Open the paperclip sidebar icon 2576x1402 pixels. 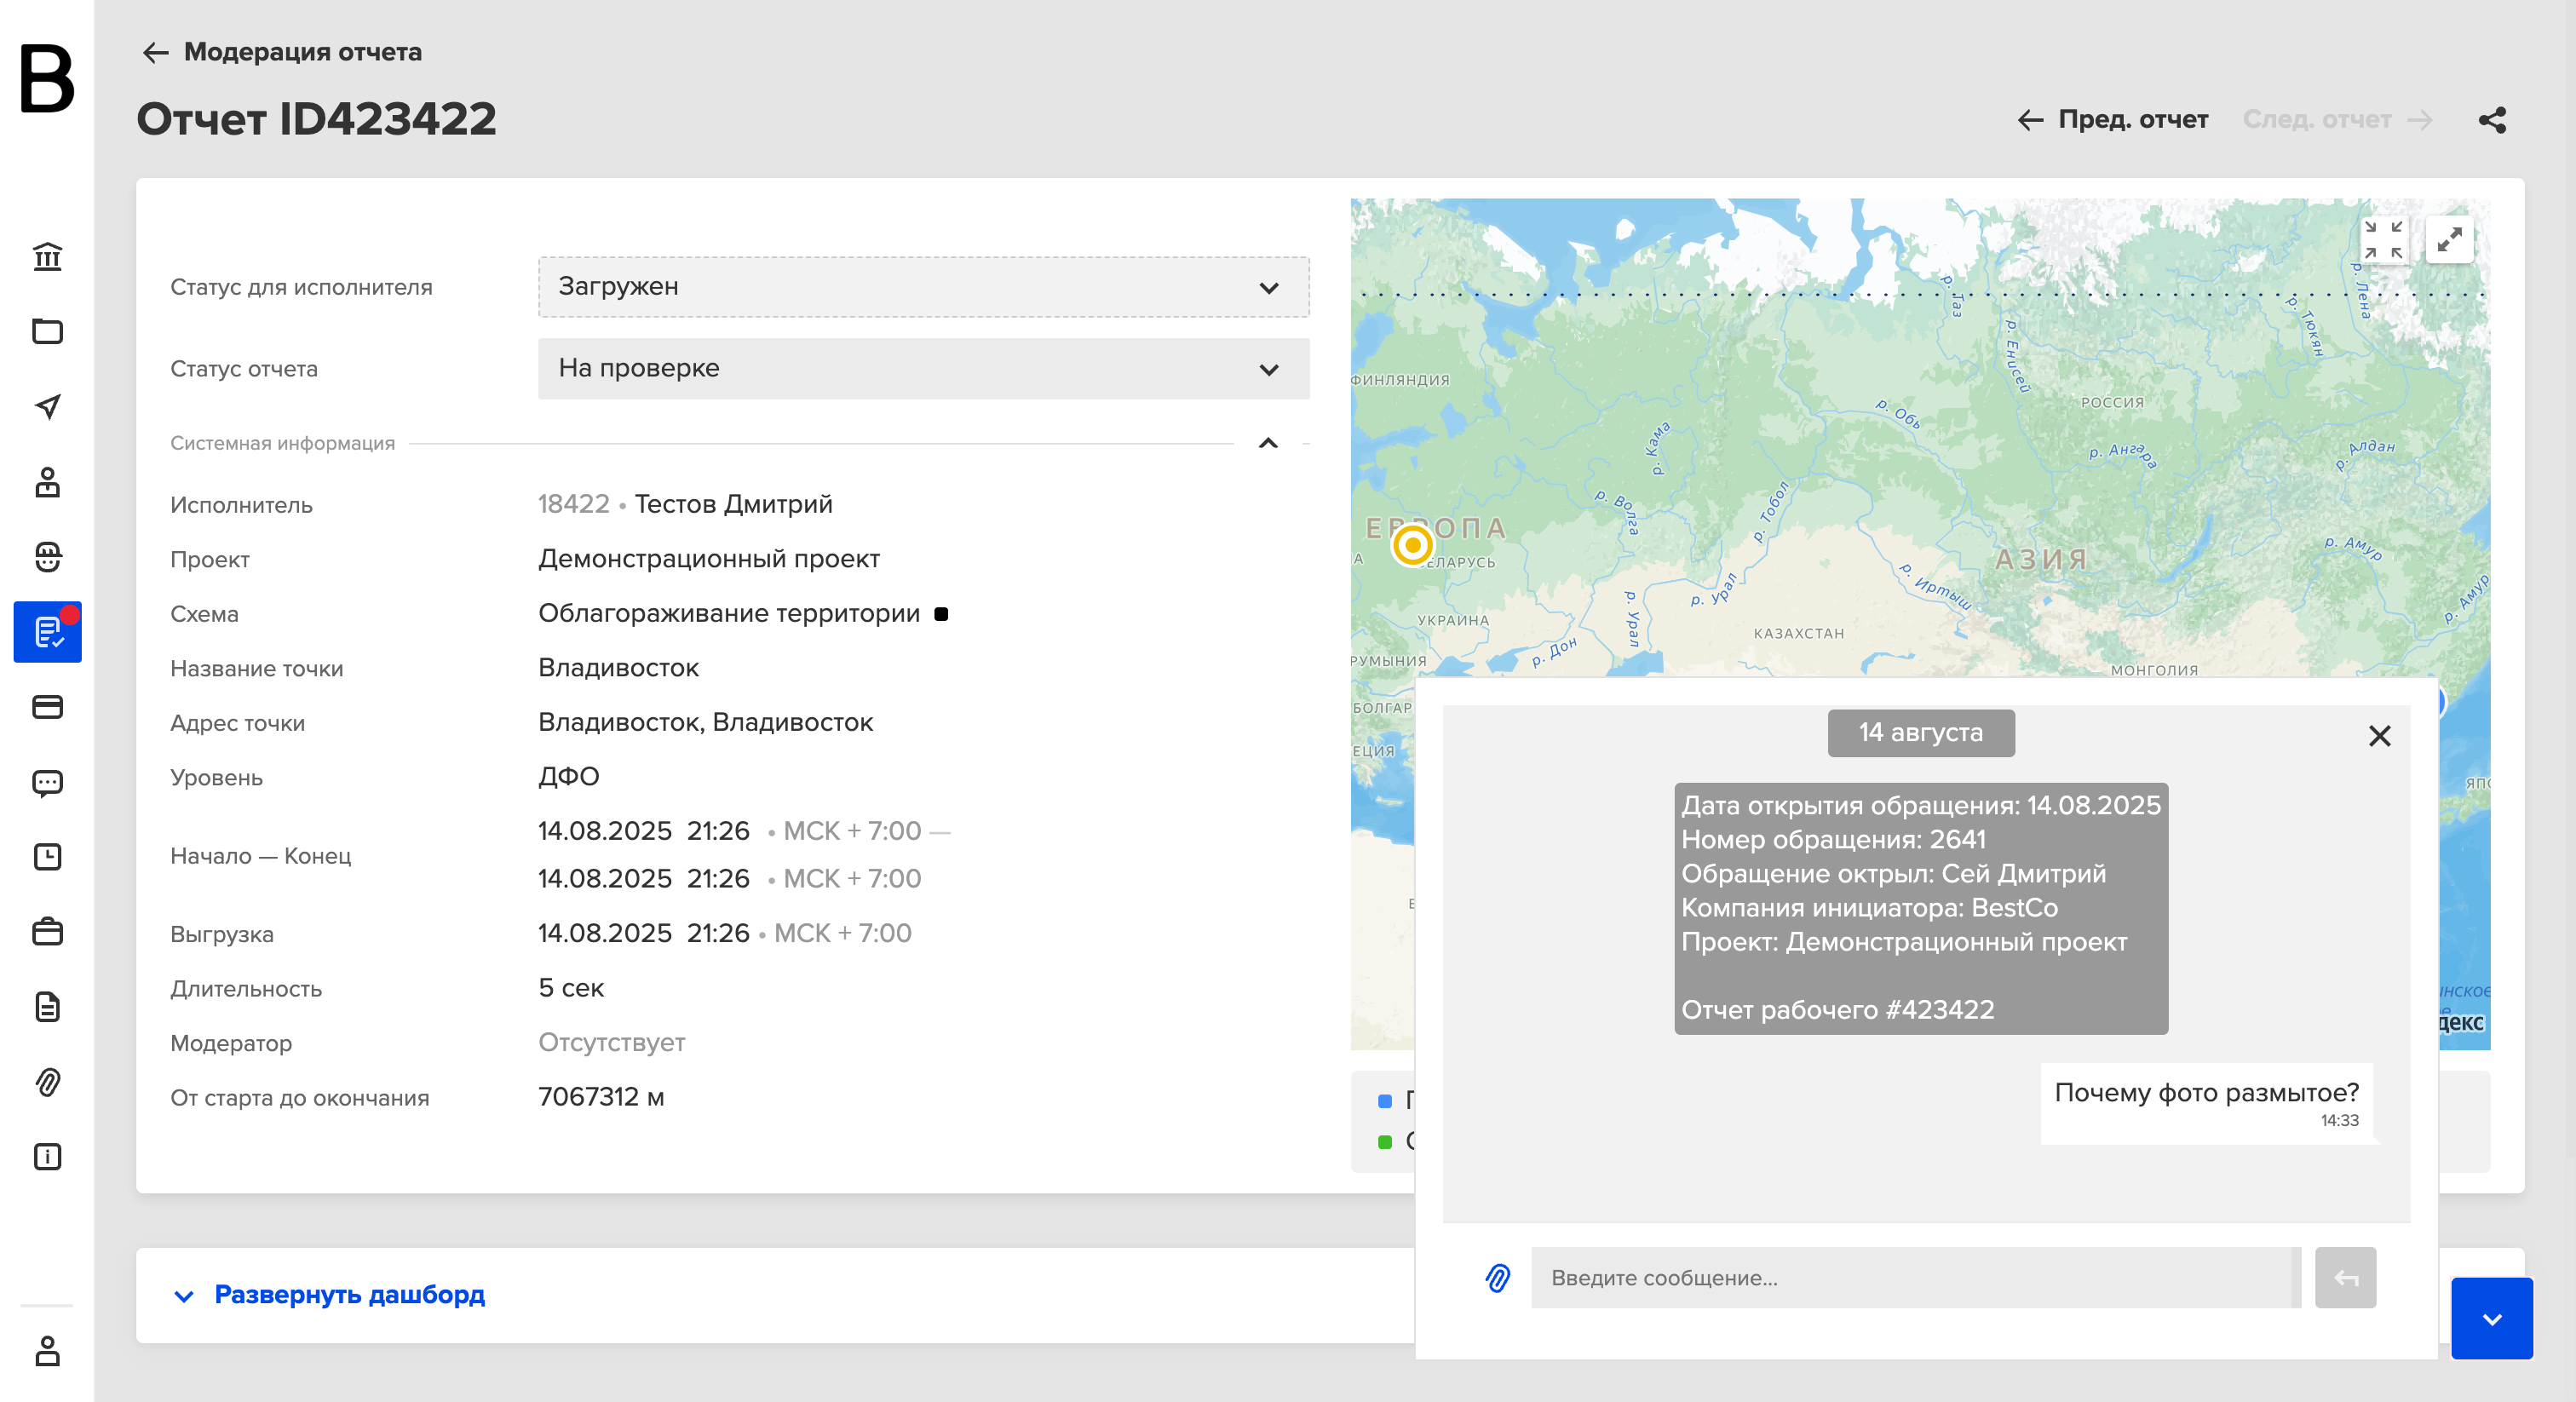pos(47,1082)
